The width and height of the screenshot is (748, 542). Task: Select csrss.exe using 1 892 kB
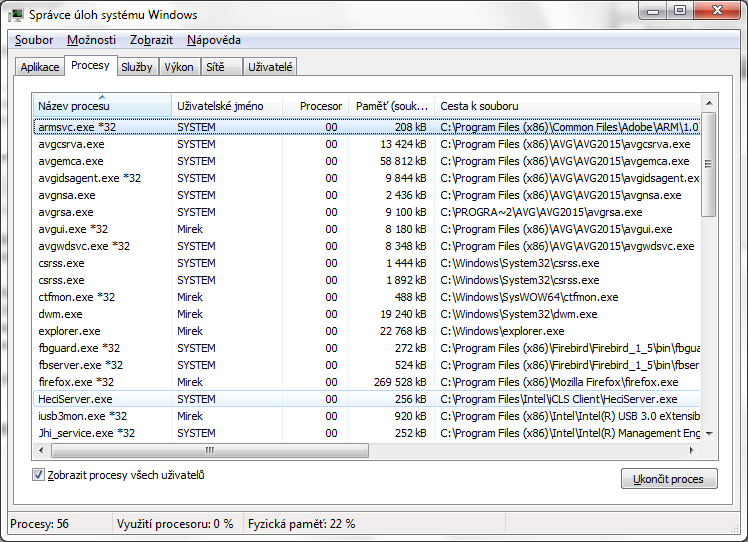click(x=367, y=280)
